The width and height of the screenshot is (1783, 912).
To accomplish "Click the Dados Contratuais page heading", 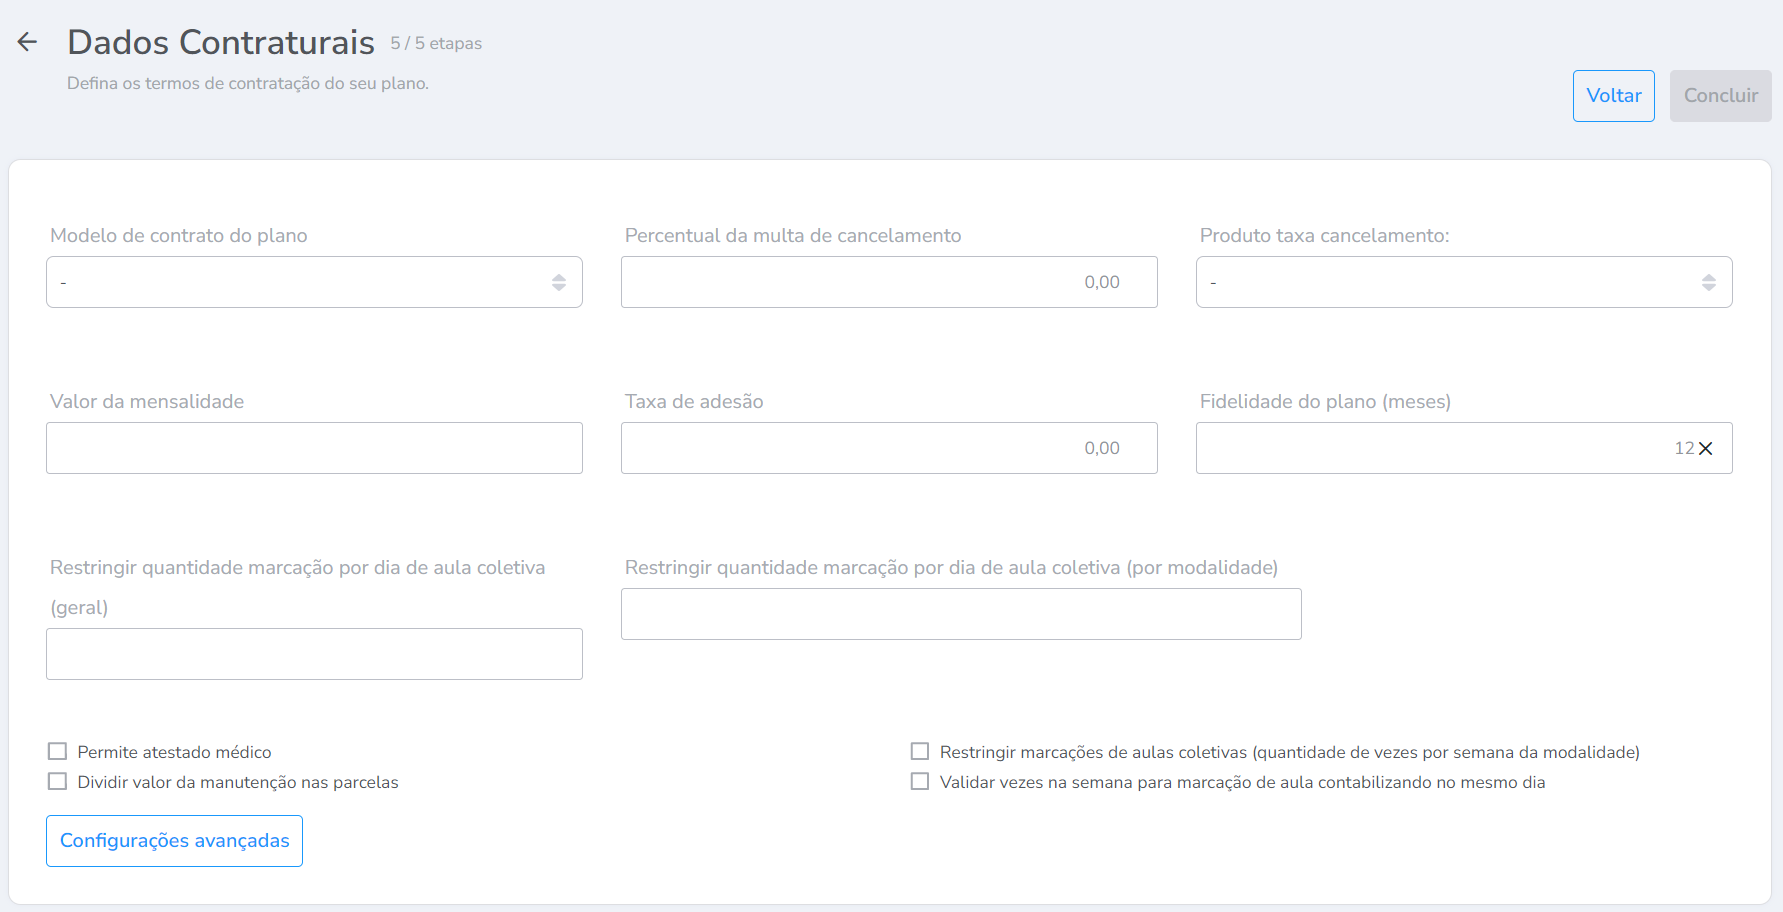I will (x=221, y=42).
